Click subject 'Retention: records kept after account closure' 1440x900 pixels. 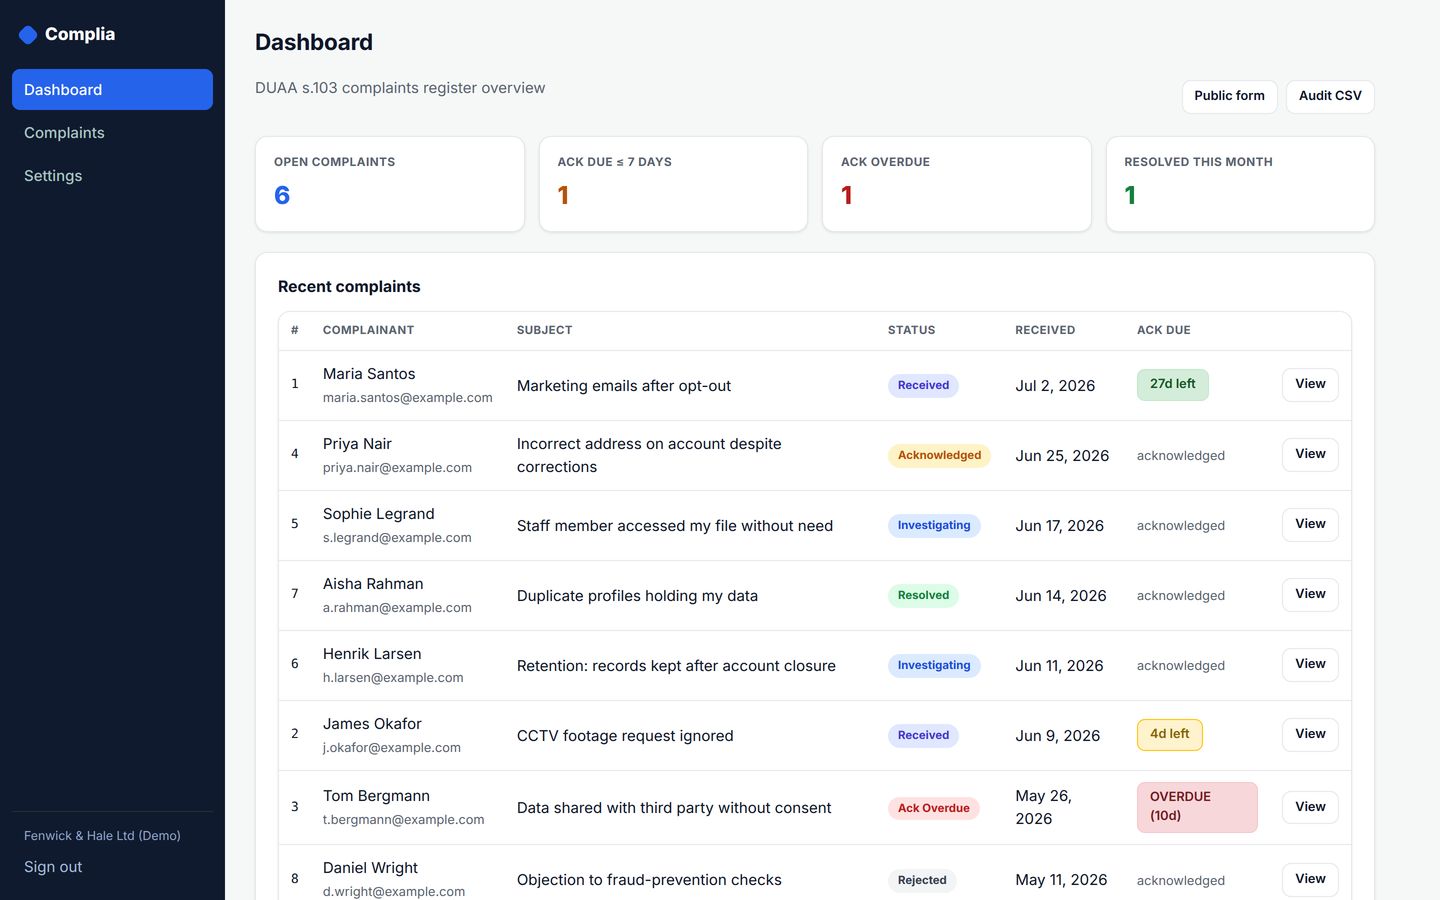click(x=676, y=666)
